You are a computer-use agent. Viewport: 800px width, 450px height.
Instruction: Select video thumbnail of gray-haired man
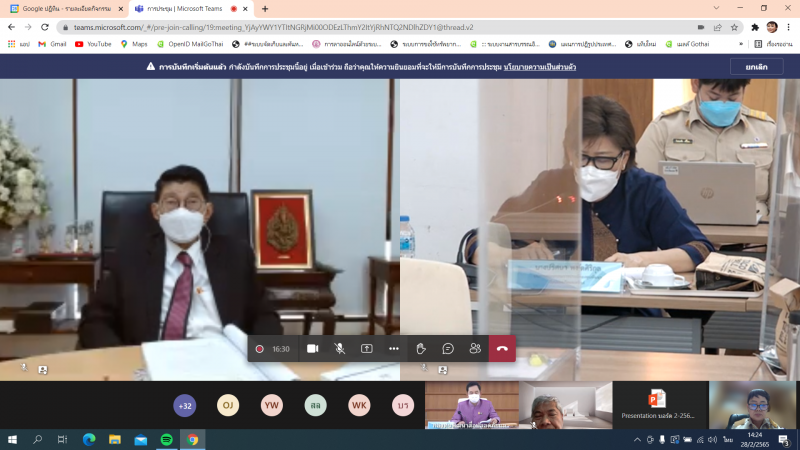pos(566,405)
